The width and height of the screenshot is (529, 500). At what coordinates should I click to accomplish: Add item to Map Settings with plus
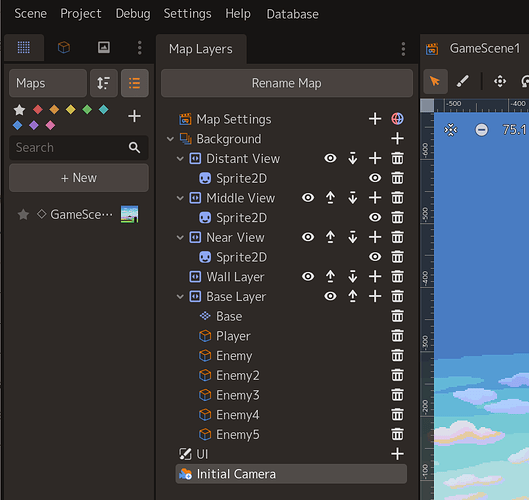[x=375, y=119]
